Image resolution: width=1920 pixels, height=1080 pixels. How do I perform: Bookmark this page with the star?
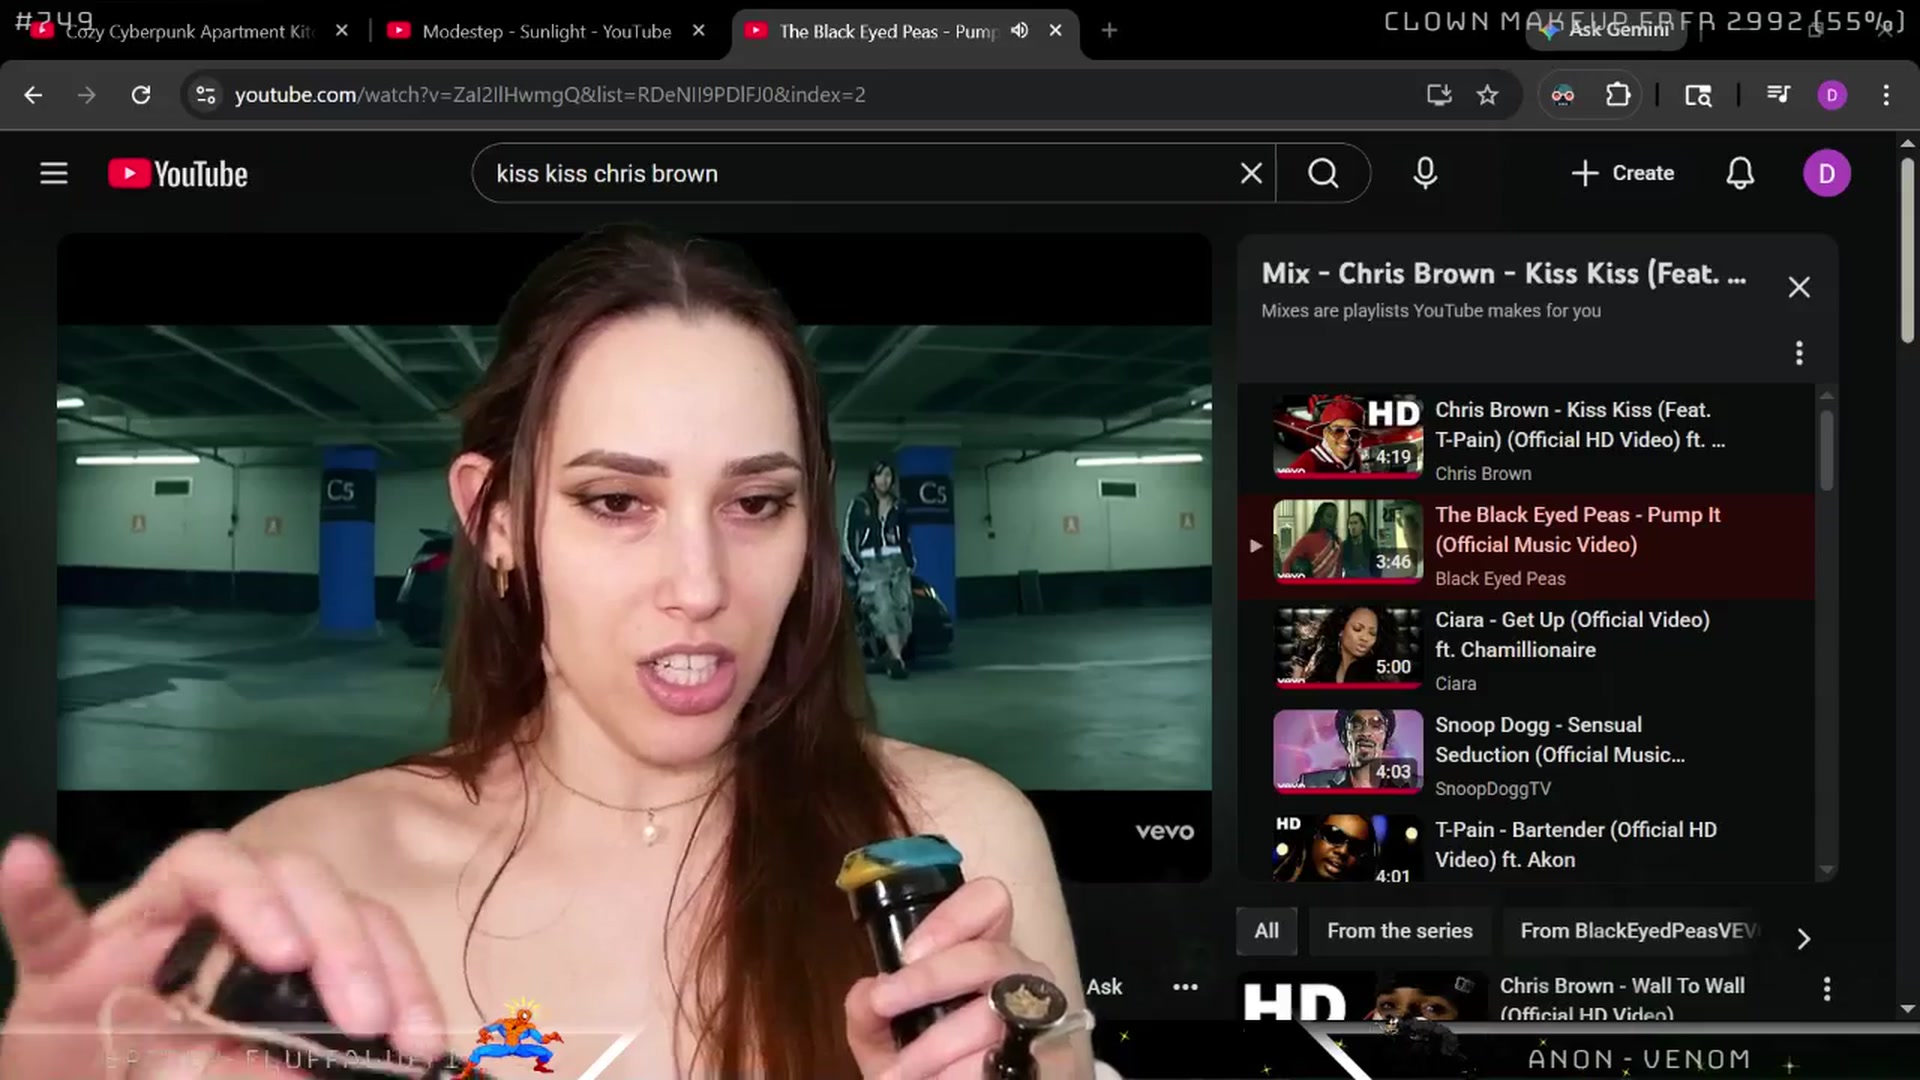tap(1488, 95)
